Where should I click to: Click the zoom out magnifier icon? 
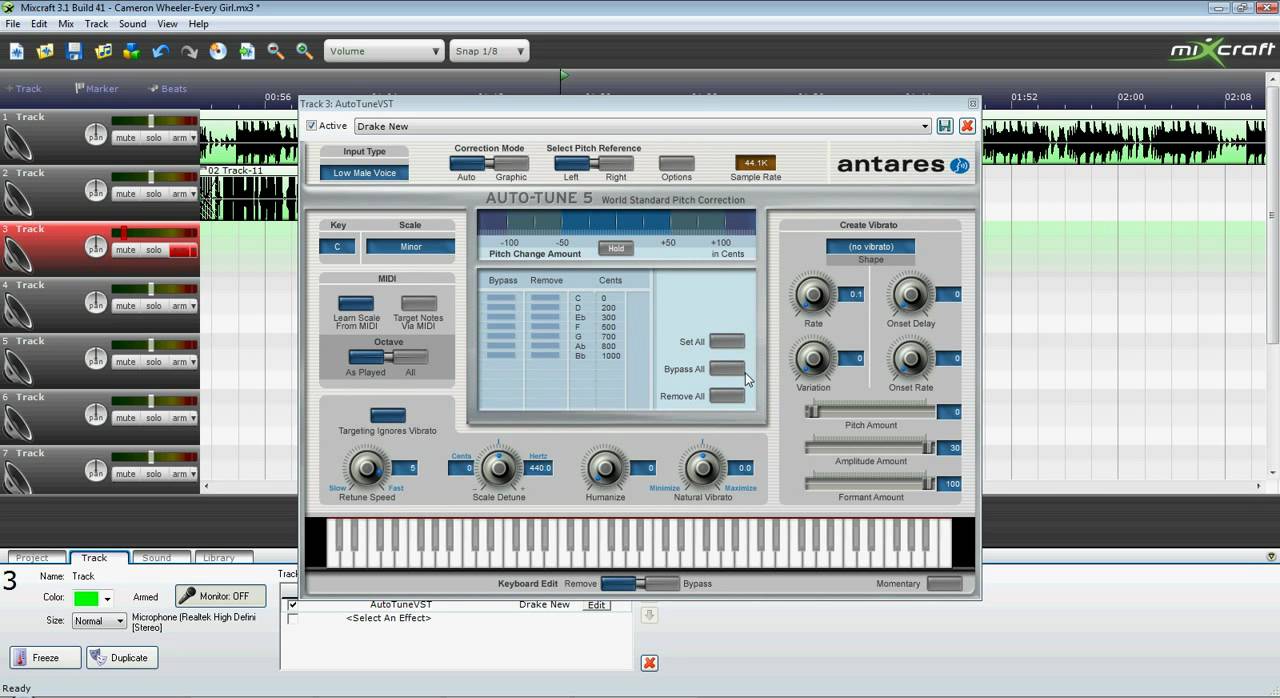tap(275, 51)
